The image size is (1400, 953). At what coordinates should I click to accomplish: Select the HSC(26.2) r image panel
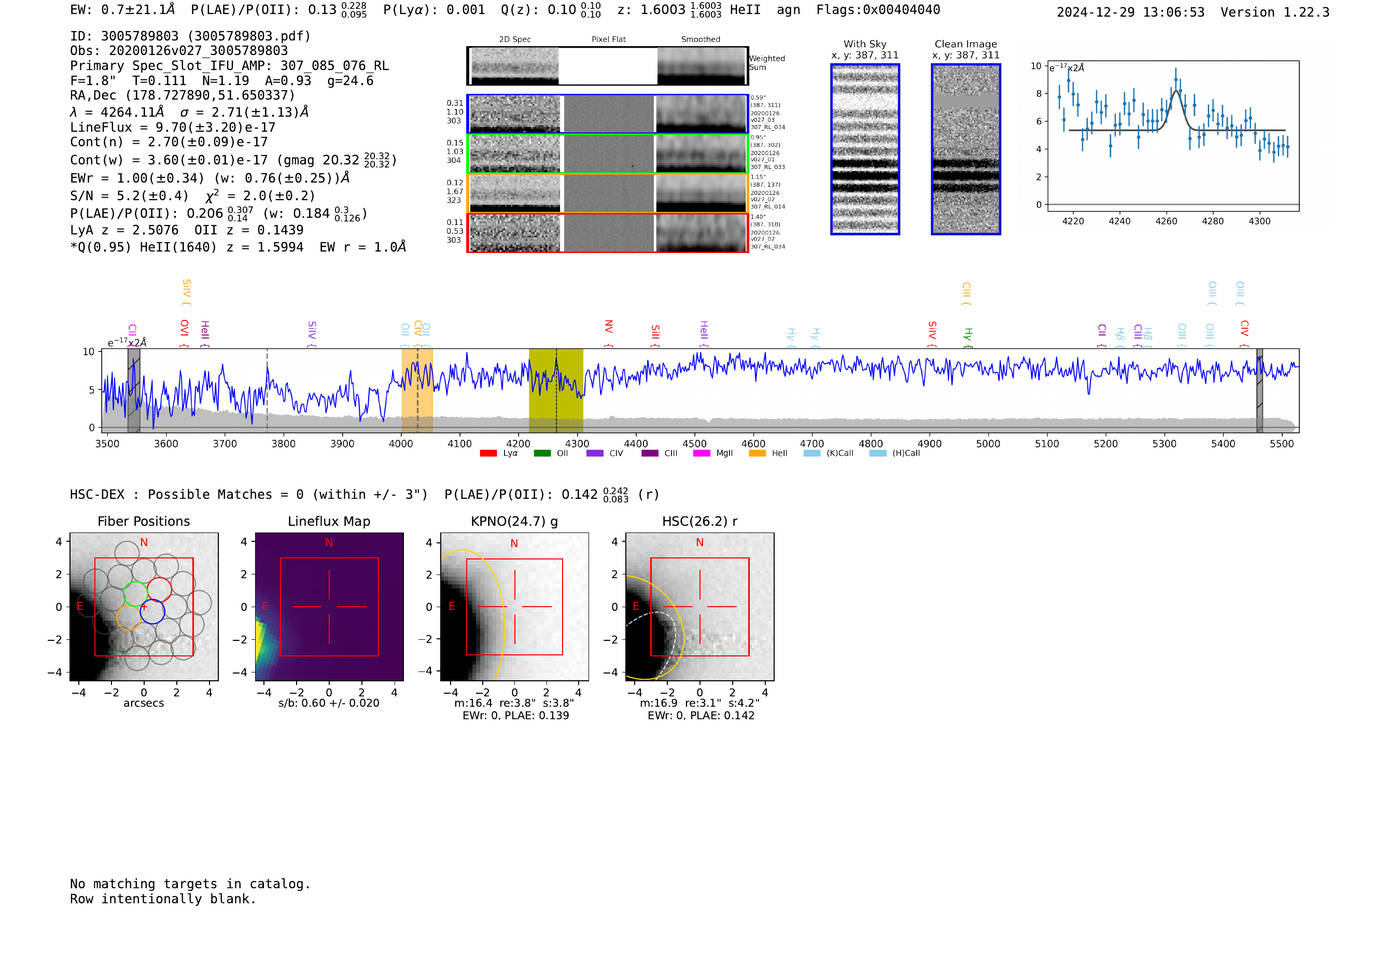[x=699, y=607]
